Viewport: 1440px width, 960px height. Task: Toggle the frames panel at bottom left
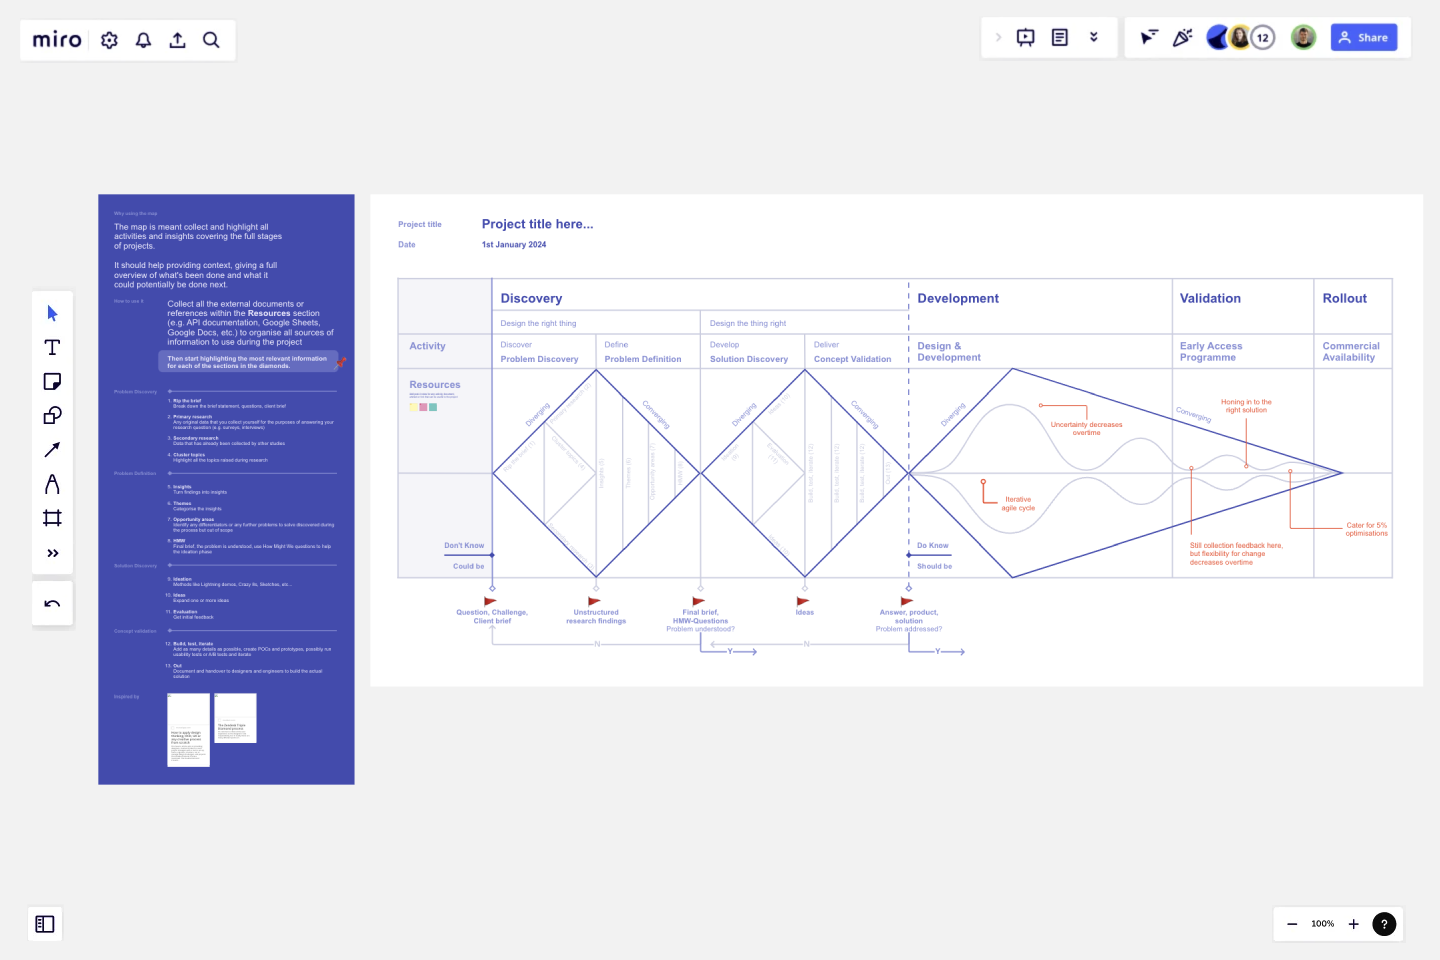click(x=44, y=924)
